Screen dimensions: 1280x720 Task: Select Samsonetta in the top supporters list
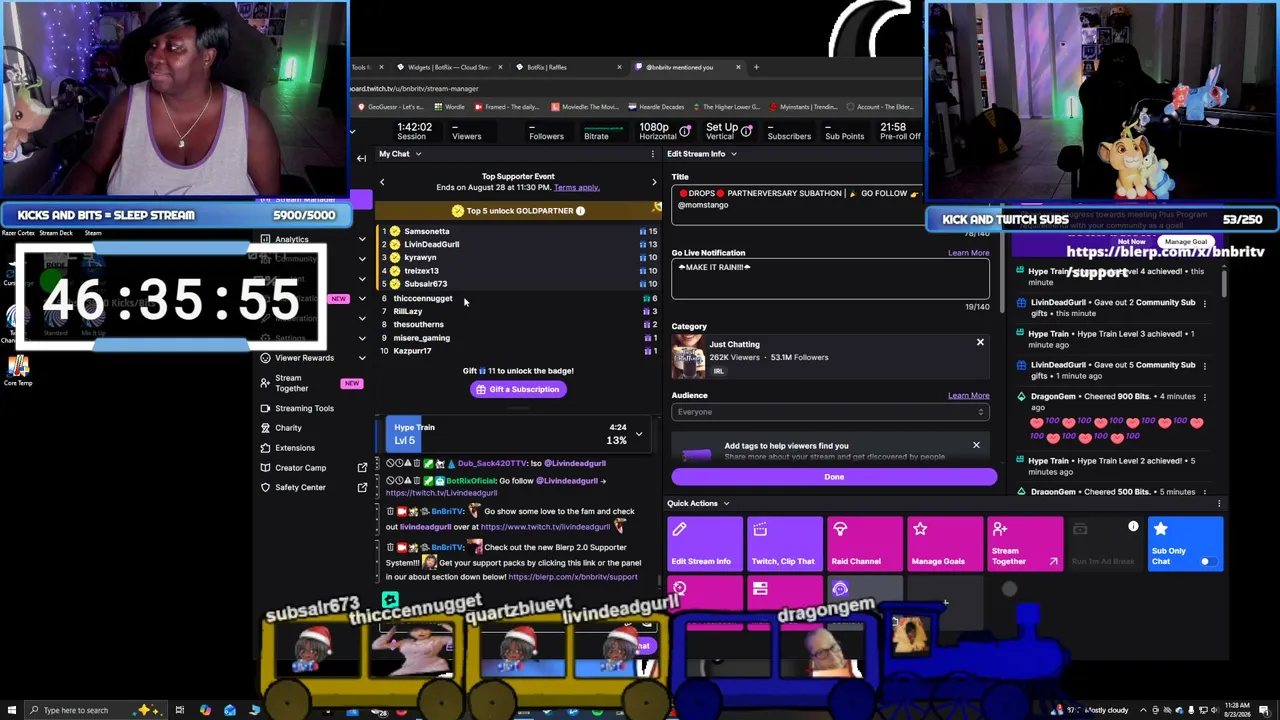click(x=427, y=231)
